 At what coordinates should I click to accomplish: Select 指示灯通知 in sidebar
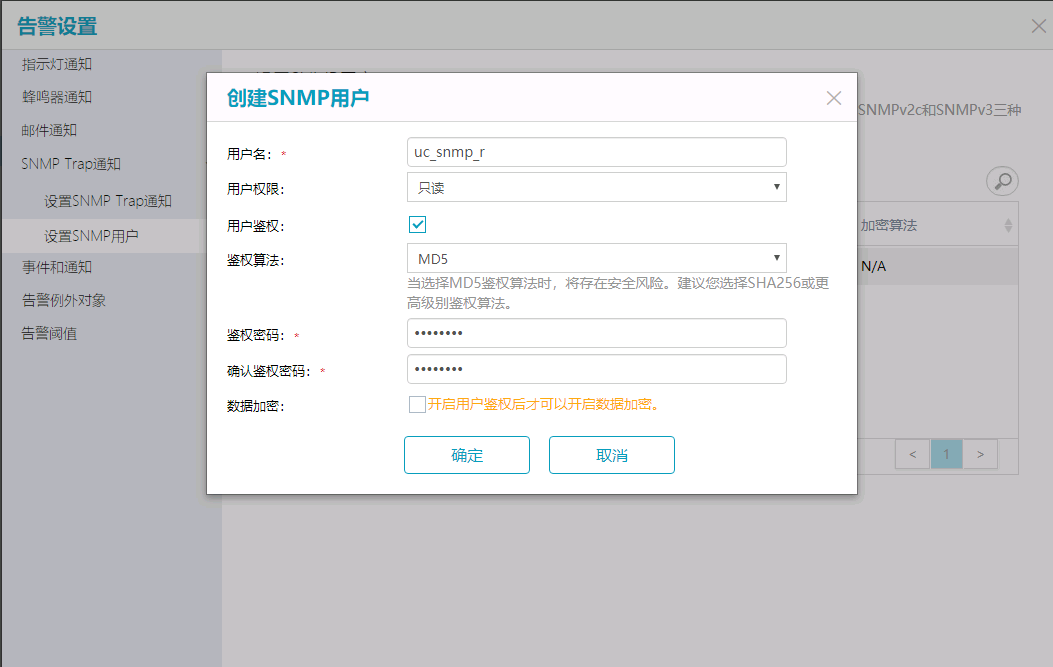[57, 64]
